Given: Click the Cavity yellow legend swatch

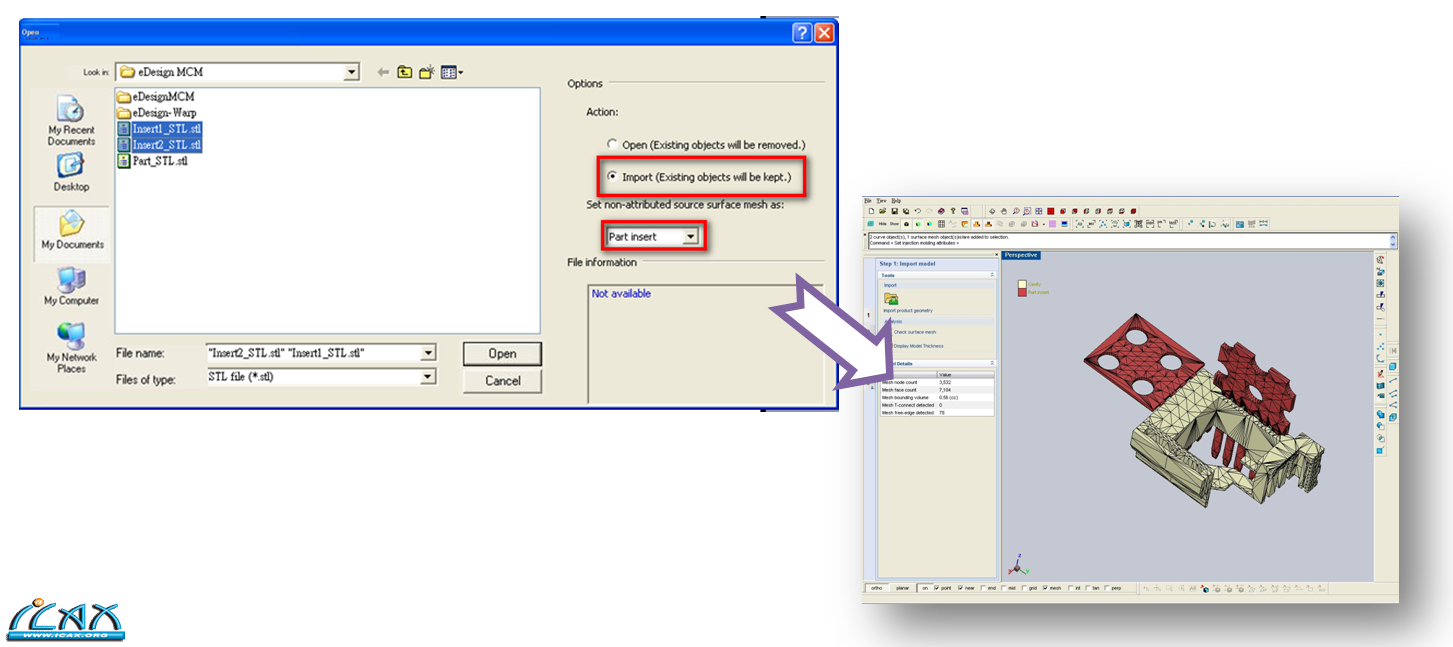Looking at the screenshot, I should tap(1022, 284).
